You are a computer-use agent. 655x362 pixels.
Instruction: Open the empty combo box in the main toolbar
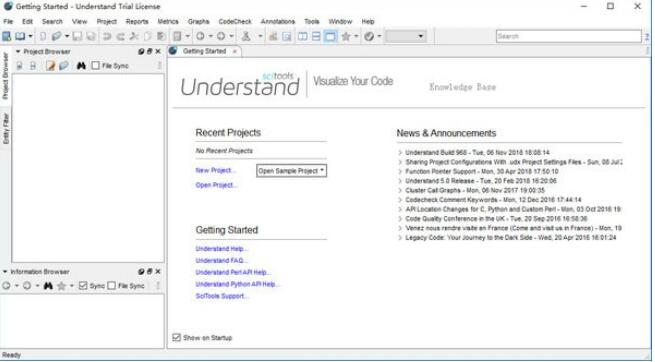point(406,36)
